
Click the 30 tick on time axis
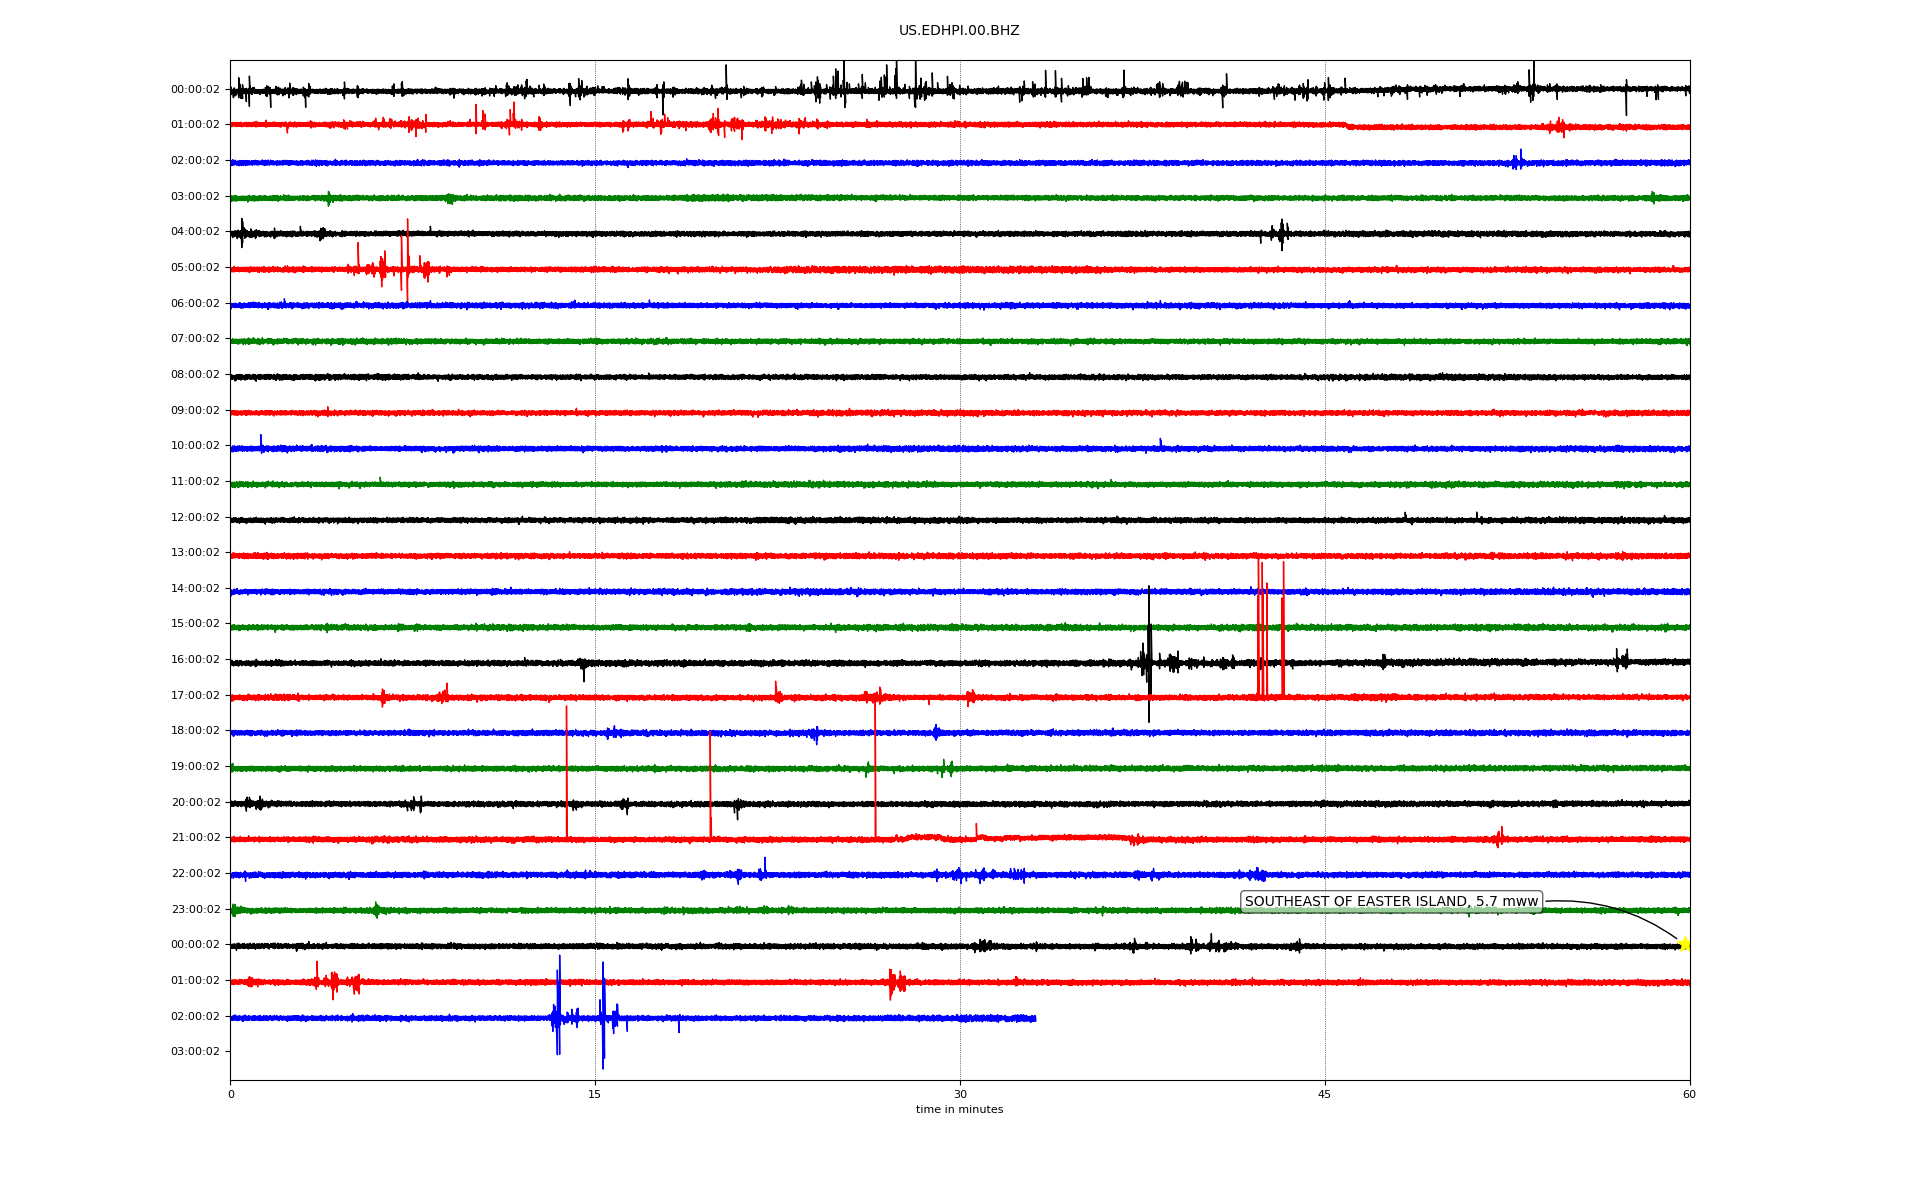click(960, 1095)
